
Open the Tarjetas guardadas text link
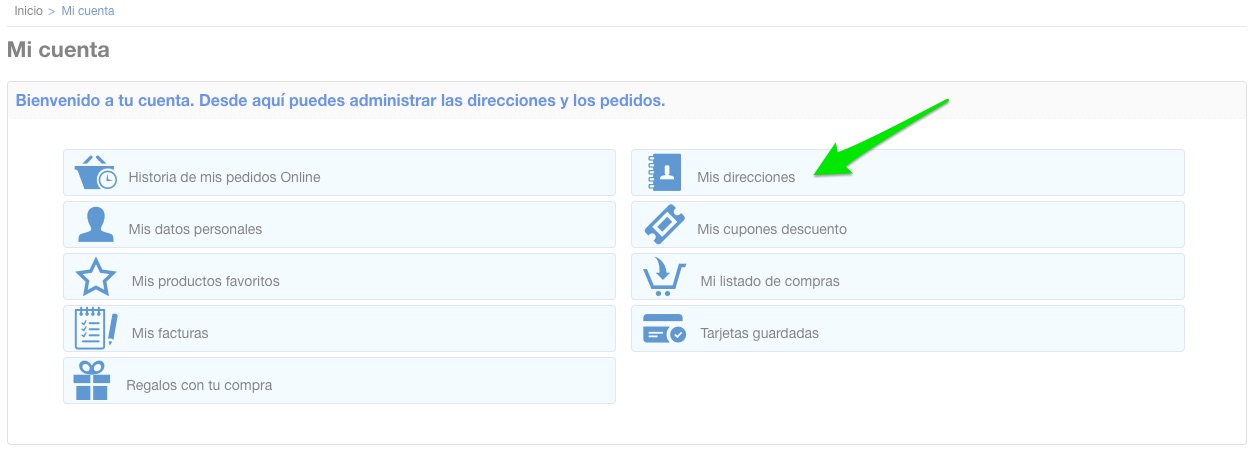[759, 333]
